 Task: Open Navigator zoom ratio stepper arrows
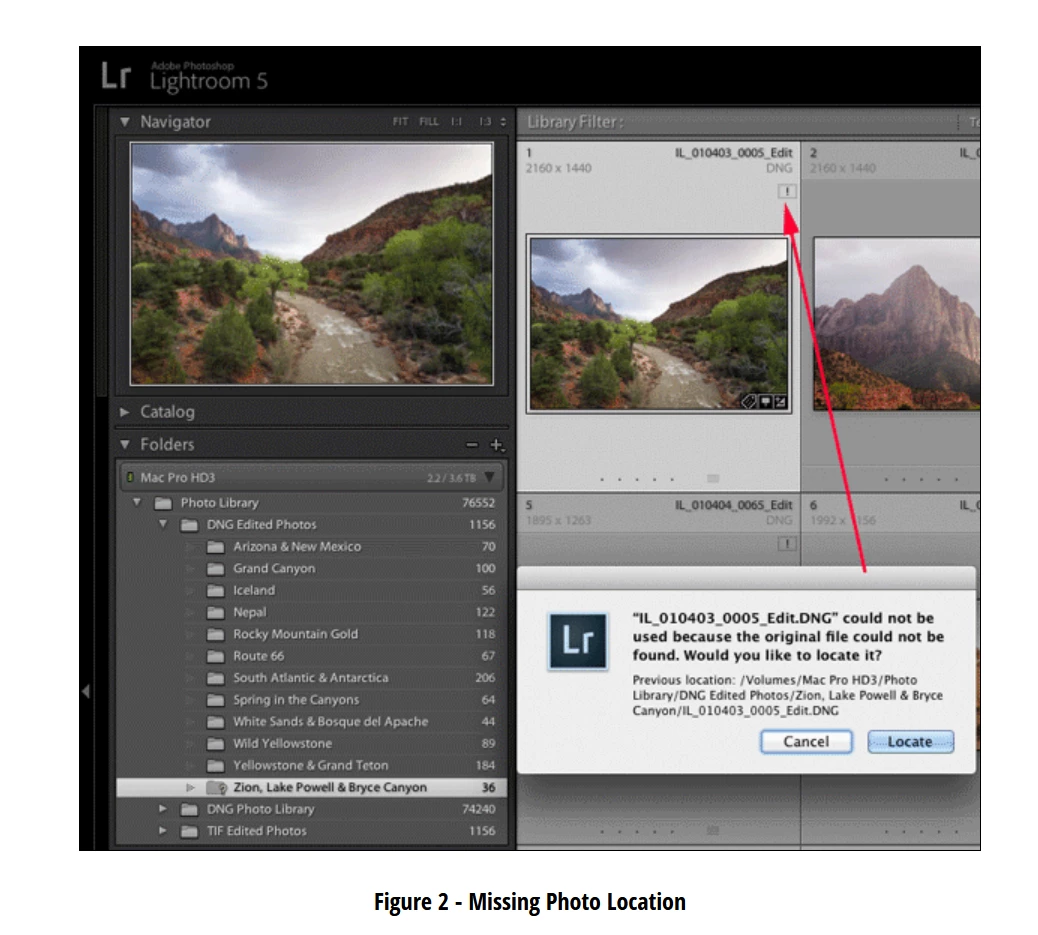tap(503, 122)
